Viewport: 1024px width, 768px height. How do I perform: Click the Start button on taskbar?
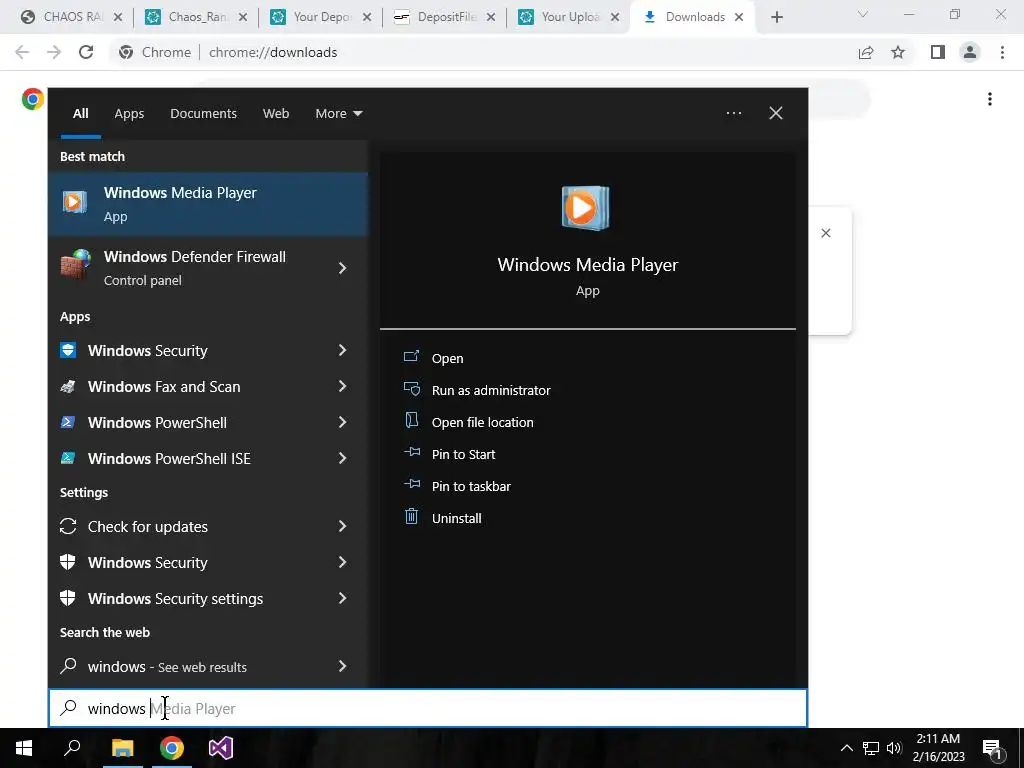[24, 748]
